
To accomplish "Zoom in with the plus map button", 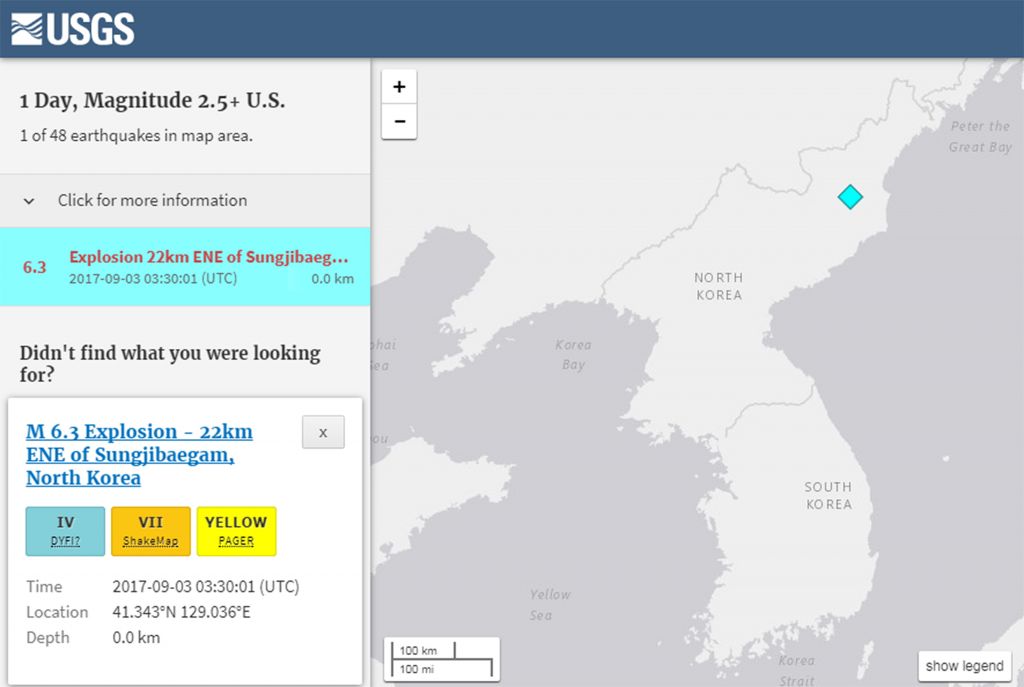I will [399, 87].
